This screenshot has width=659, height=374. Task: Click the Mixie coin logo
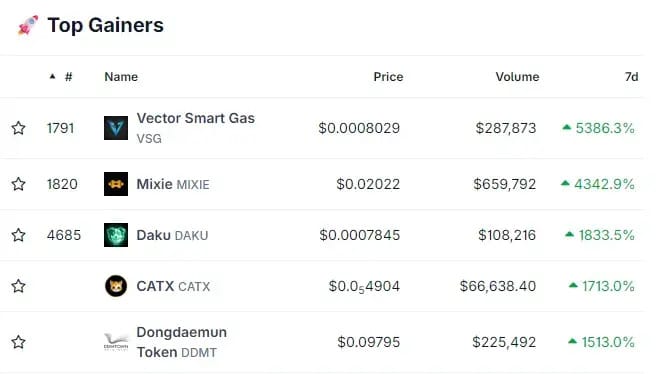point(116,184)
